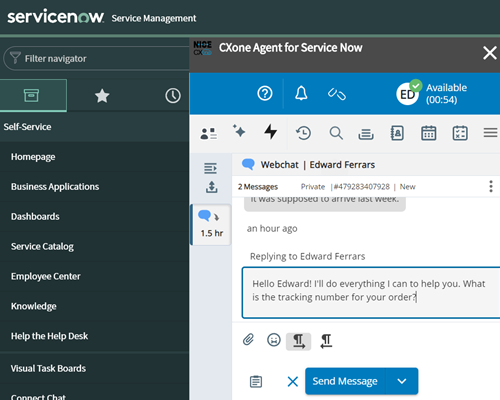The height and width of the screenshot is (400, 500).
Task: Switch to the Favorites star tab
Action: coord(102,96)
